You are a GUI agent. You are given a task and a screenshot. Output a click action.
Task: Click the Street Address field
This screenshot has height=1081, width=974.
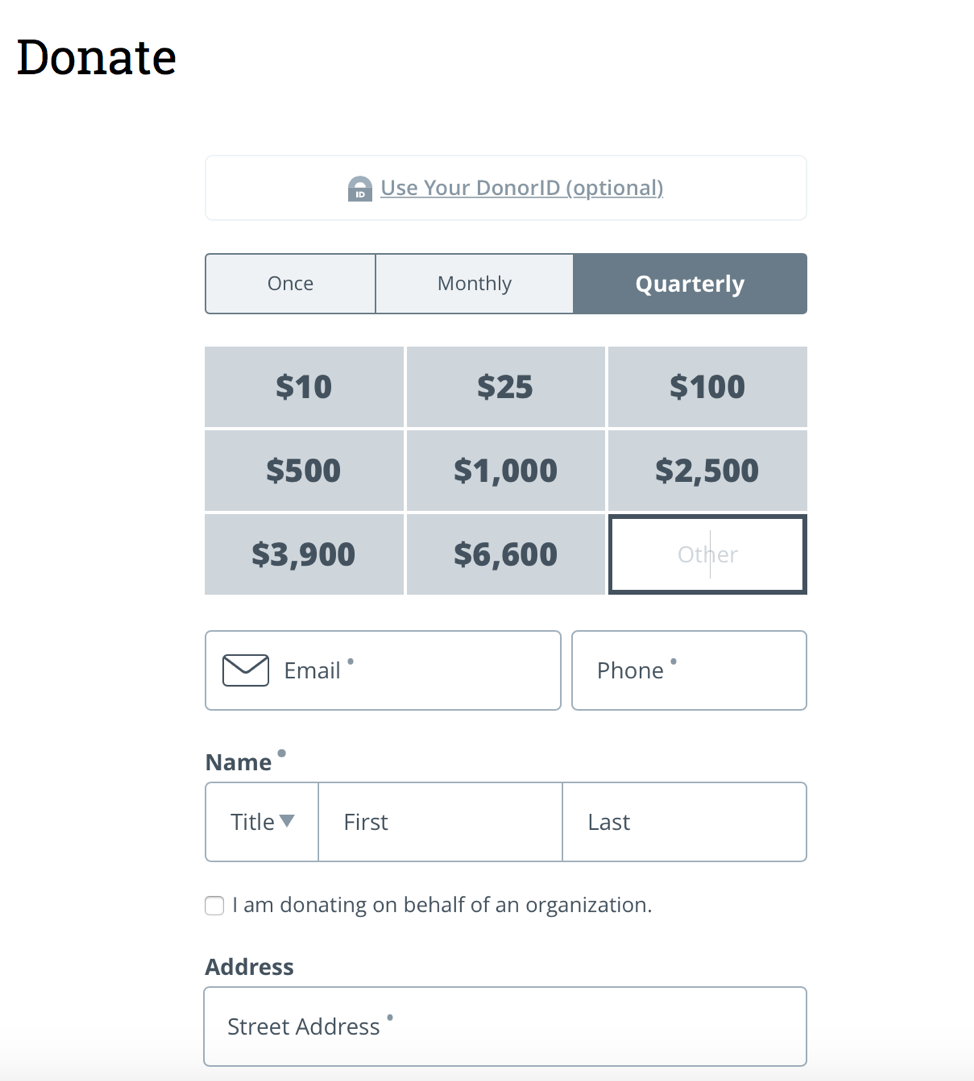(x=505, y=1027)
